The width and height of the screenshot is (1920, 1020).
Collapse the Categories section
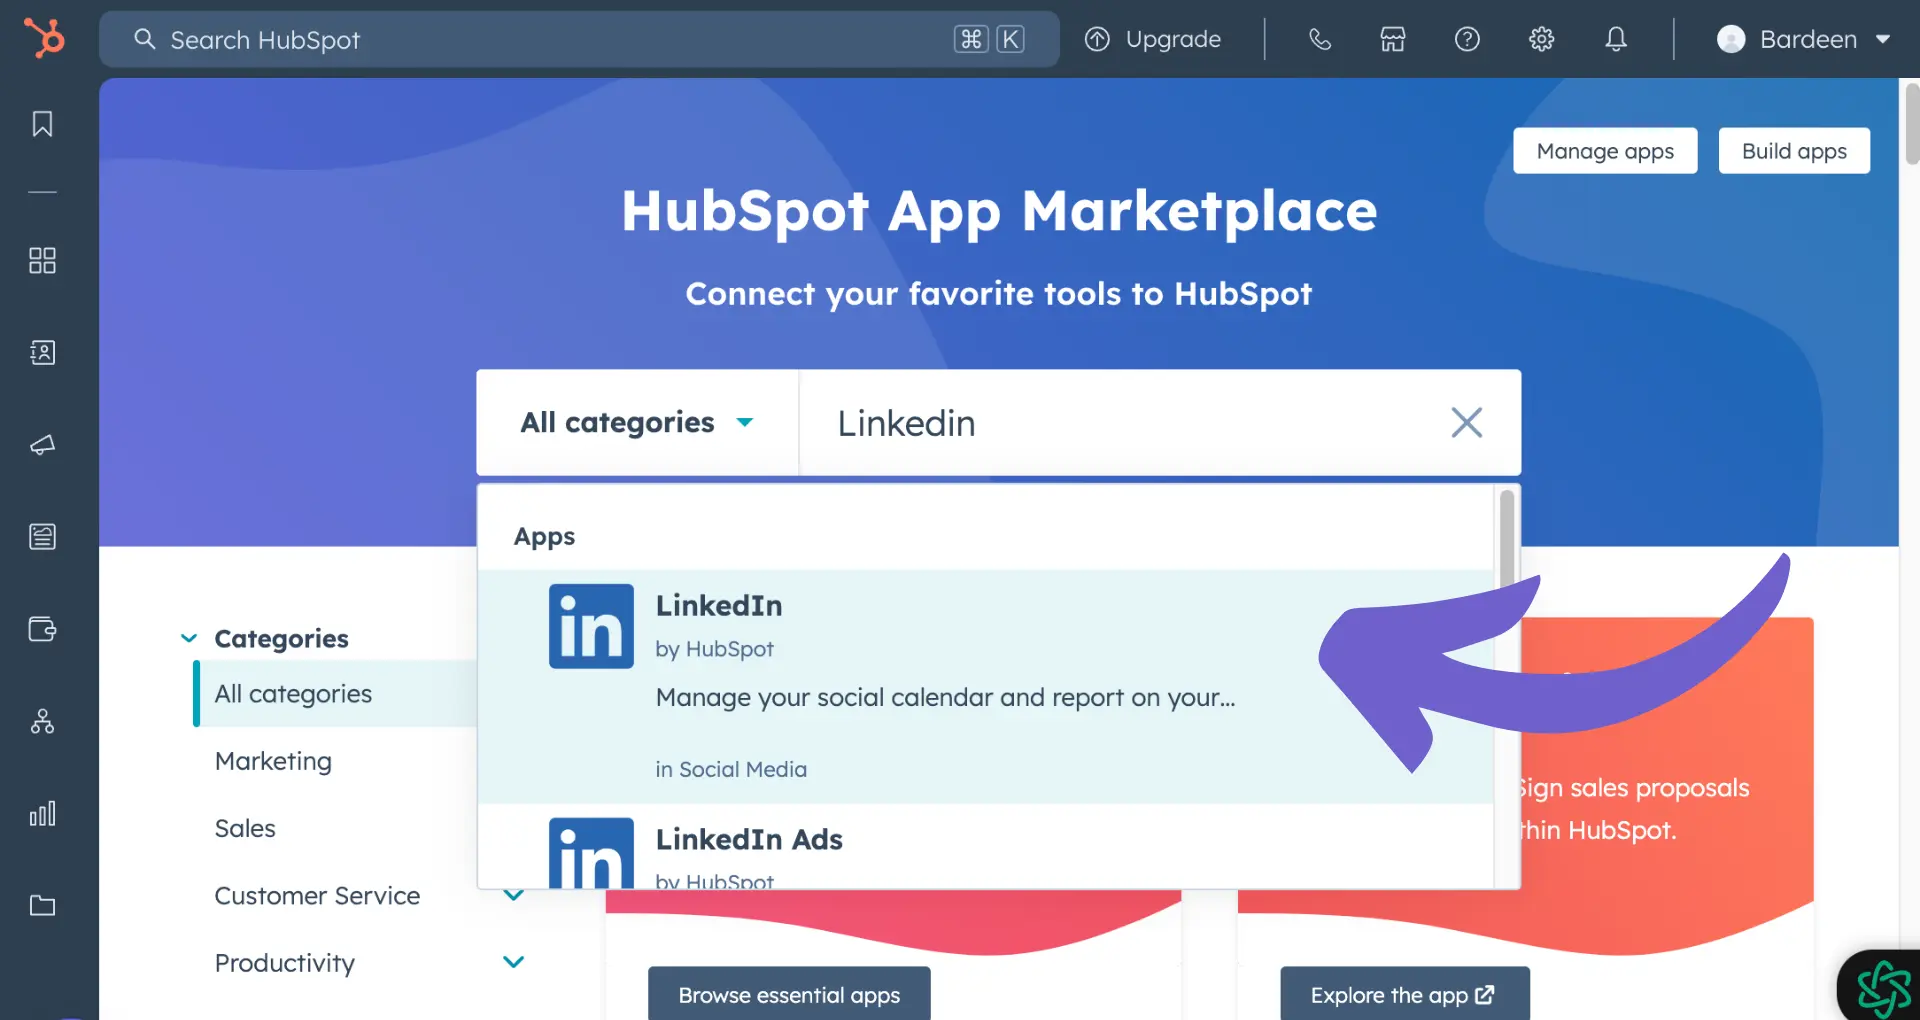click(189, 638)
